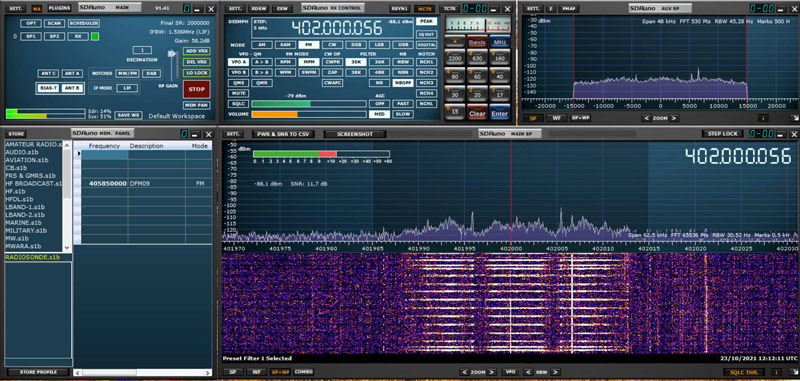The height and width of the screenshot is (381, 800).
Task: Toggle BIAS-T power
Action: tap(48, 88)
